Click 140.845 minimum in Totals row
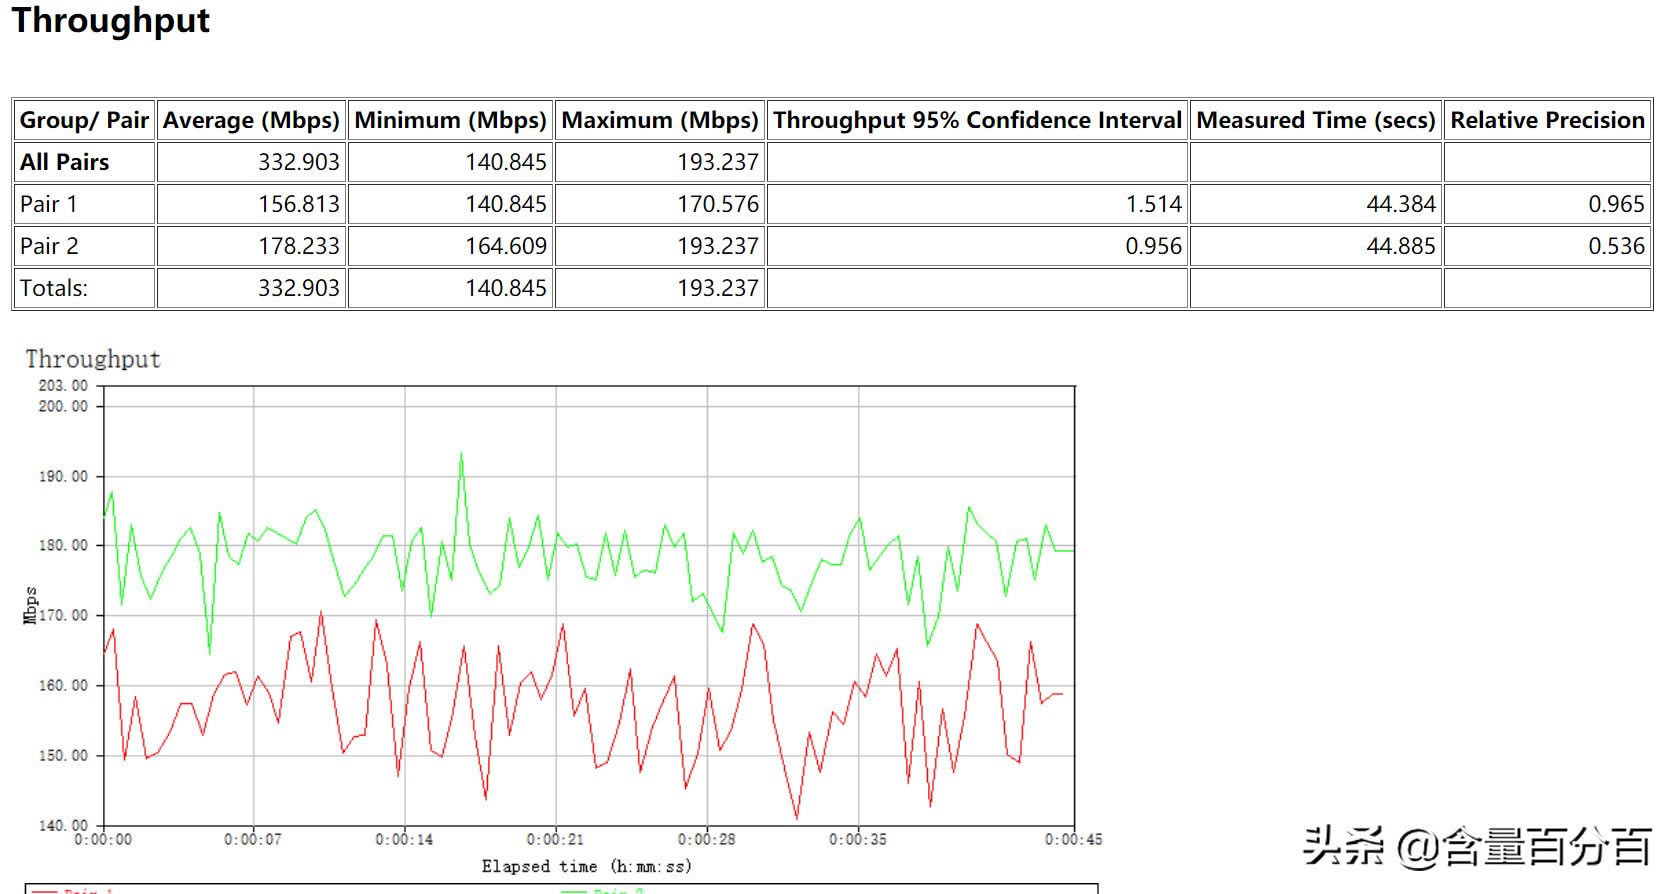The width and height of the screenshot is (1679, 894). click(x=506, y=288)
